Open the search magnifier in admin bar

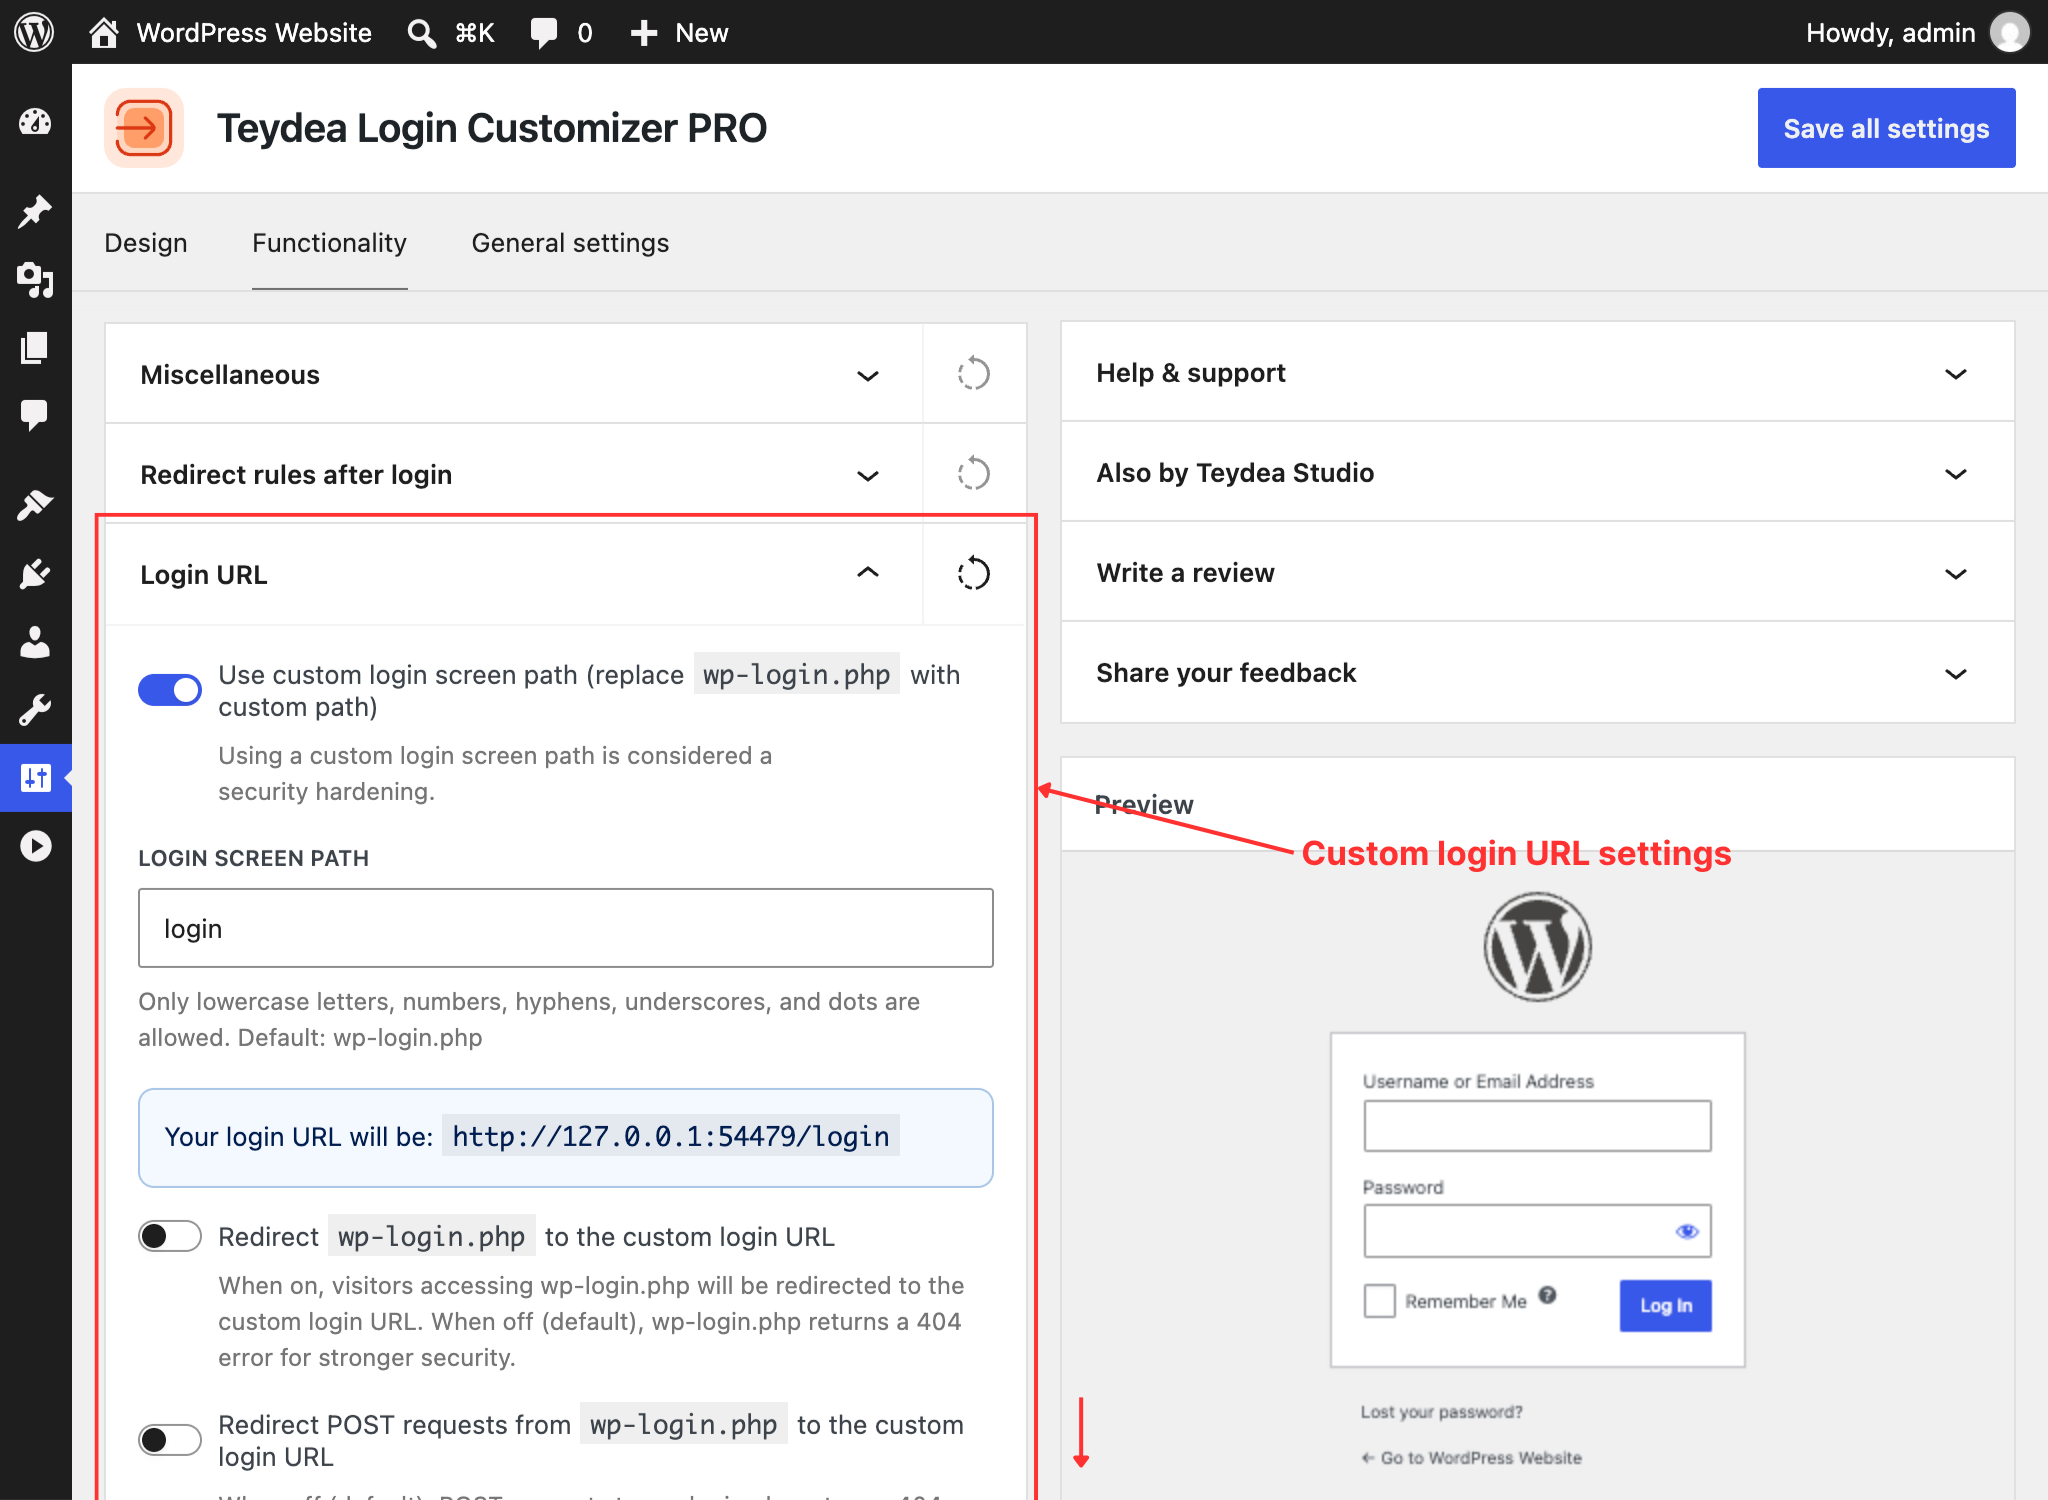pyautogui.click(x=421, y=33)
